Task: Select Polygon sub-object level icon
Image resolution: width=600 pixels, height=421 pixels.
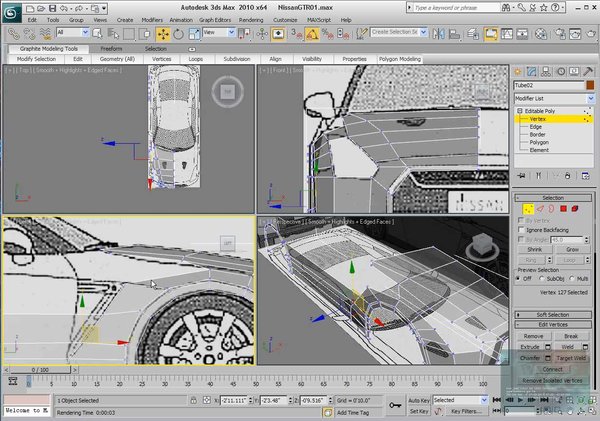Action: [x=563, y=209]
